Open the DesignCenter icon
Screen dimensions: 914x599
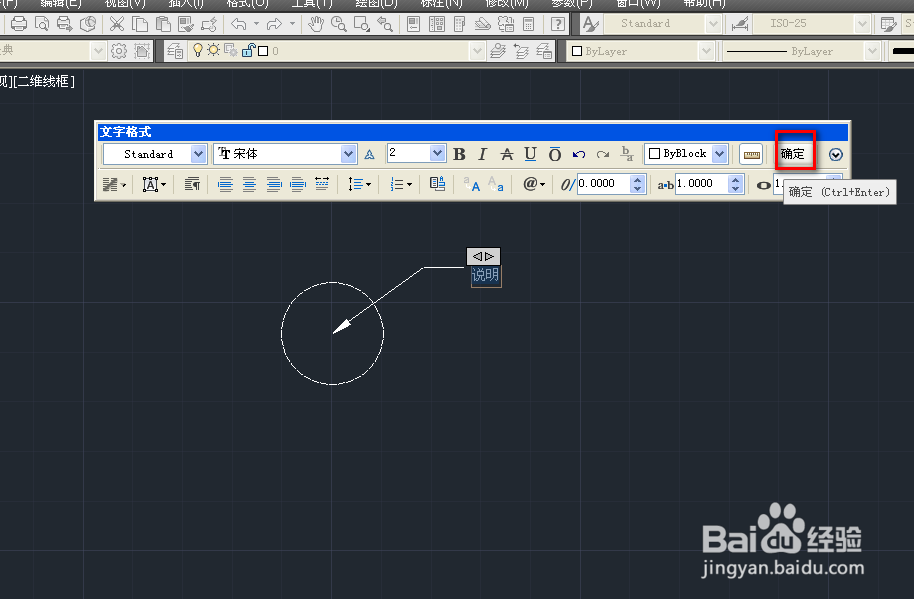pos(437,24)
